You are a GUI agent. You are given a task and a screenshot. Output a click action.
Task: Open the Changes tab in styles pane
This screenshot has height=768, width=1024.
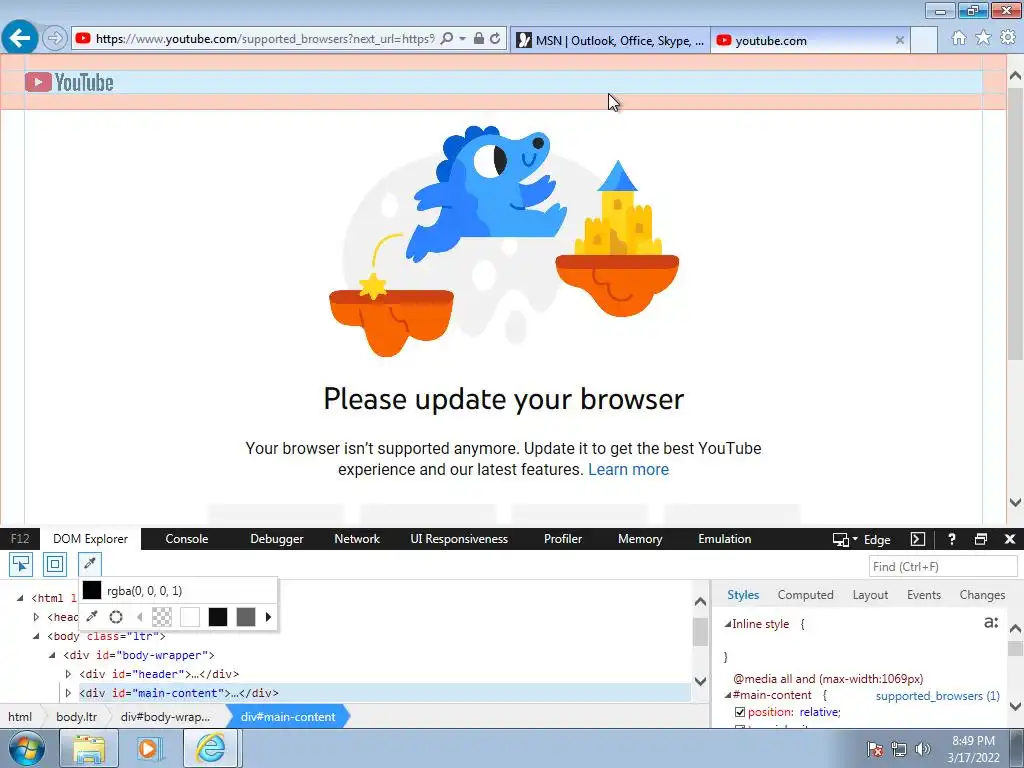[982, 595]
